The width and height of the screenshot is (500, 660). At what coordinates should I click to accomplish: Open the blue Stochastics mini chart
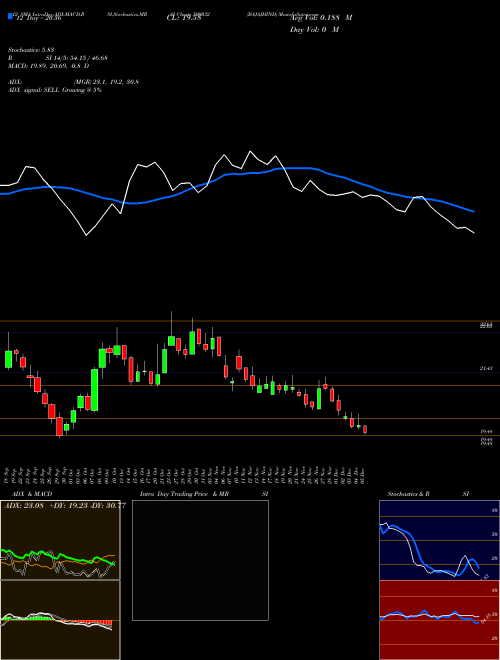[439, 540]
